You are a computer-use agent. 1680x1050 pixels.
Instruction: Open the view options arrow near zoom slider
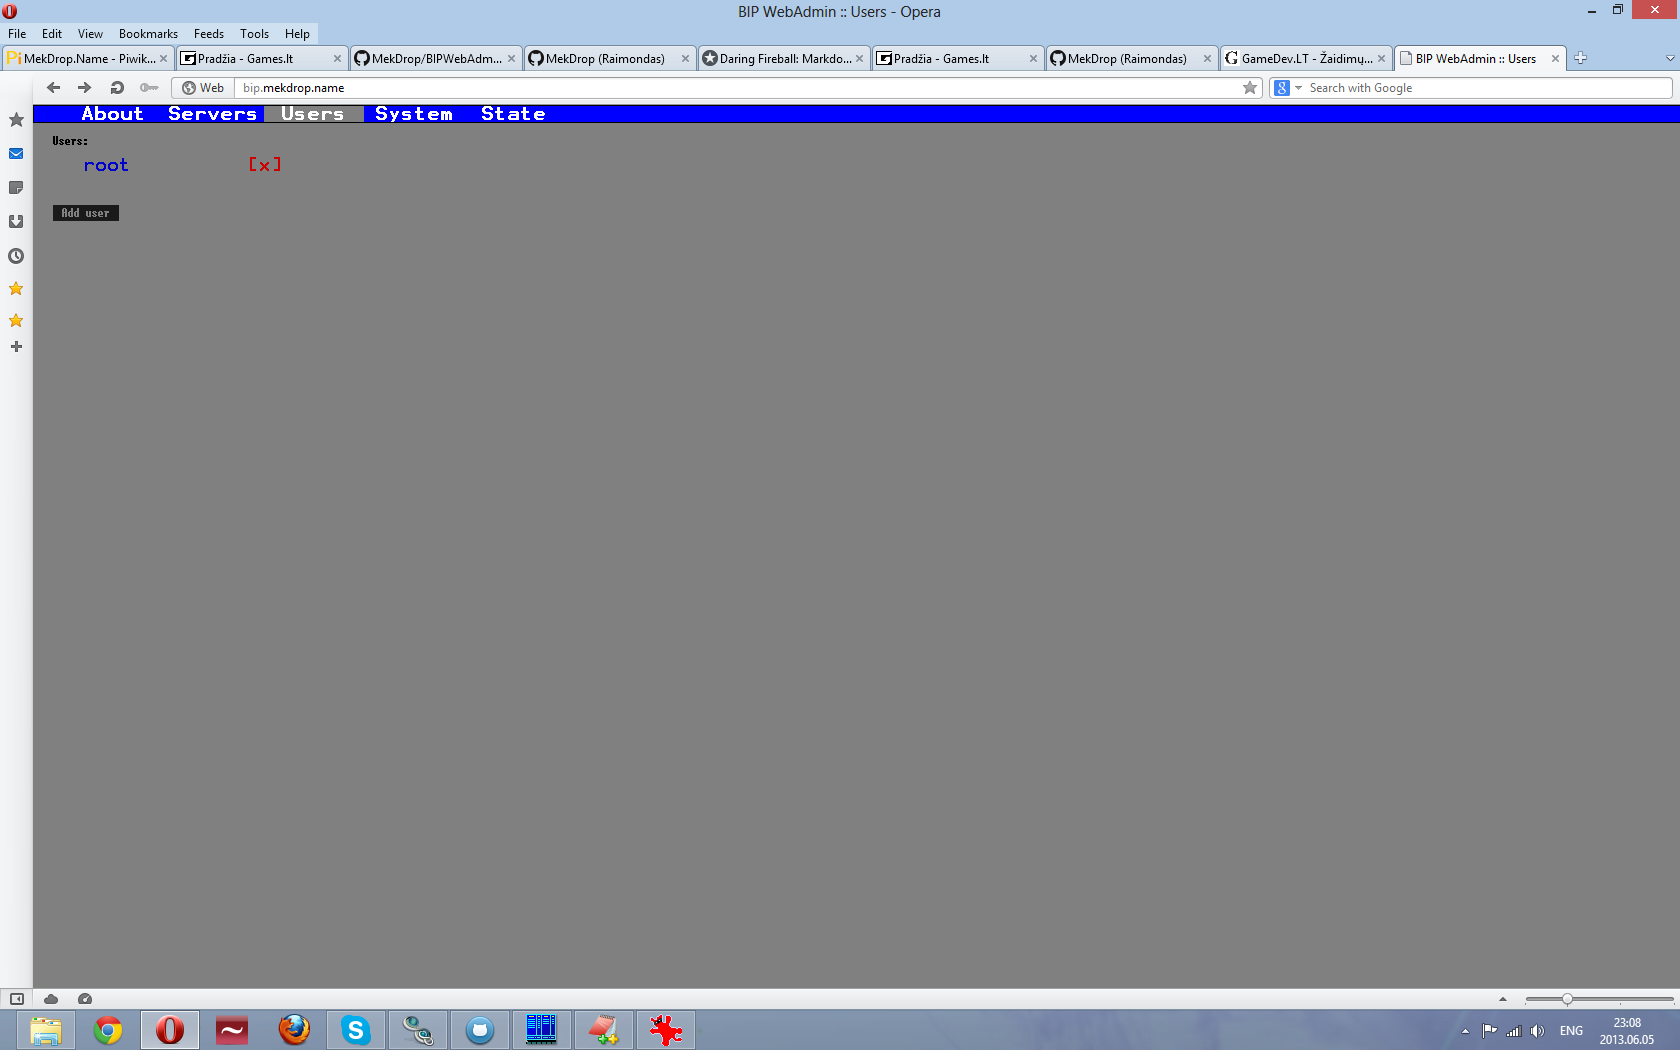point(1502,999)
